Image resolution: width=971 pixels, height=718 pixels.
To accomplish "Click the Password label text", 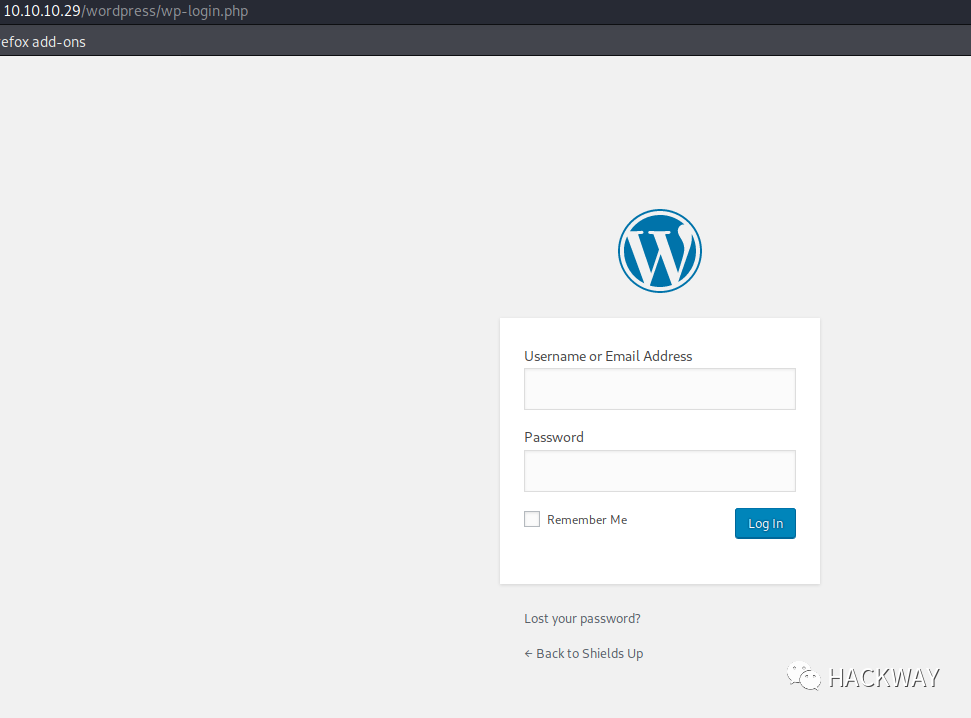I will (x=554, y=437).
